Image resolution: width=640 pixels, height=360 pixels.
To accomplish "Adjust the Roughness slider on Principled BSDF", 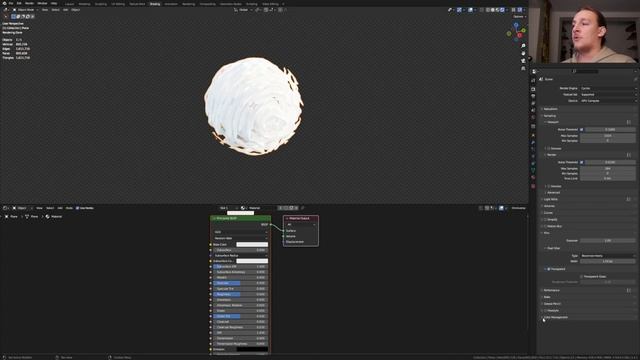I will [x=240, y=294].
